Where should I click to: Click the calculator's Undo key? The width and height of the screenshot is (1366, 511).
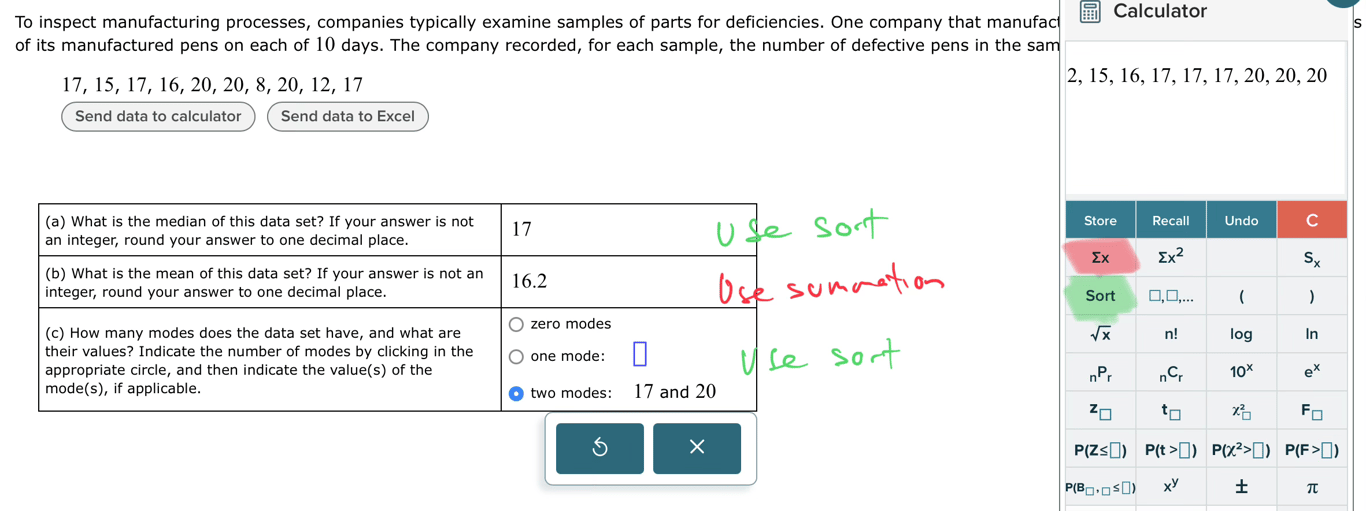click(x=1241, y=220)
